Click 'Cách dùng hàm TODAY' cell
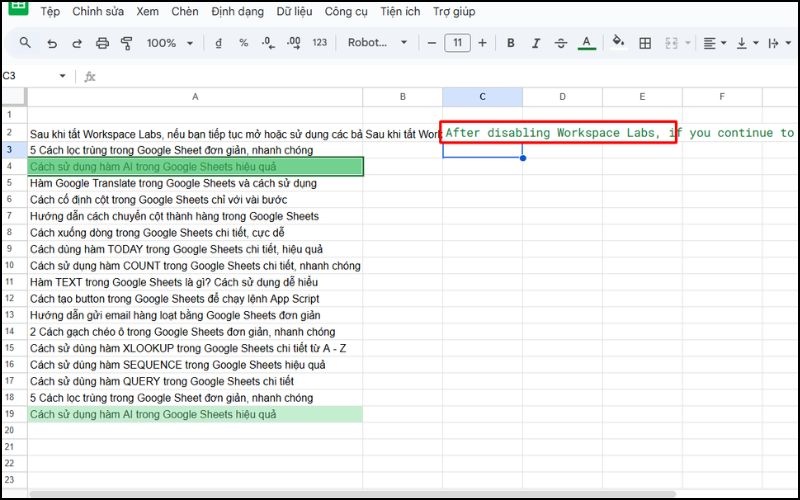 [x=195, y=249]
